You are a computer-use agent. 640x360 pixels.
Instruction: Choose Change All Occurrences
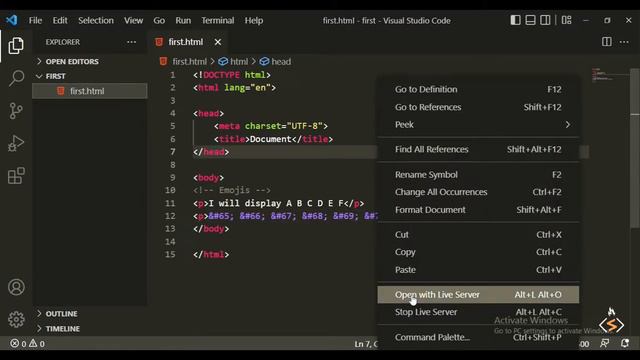478,192
